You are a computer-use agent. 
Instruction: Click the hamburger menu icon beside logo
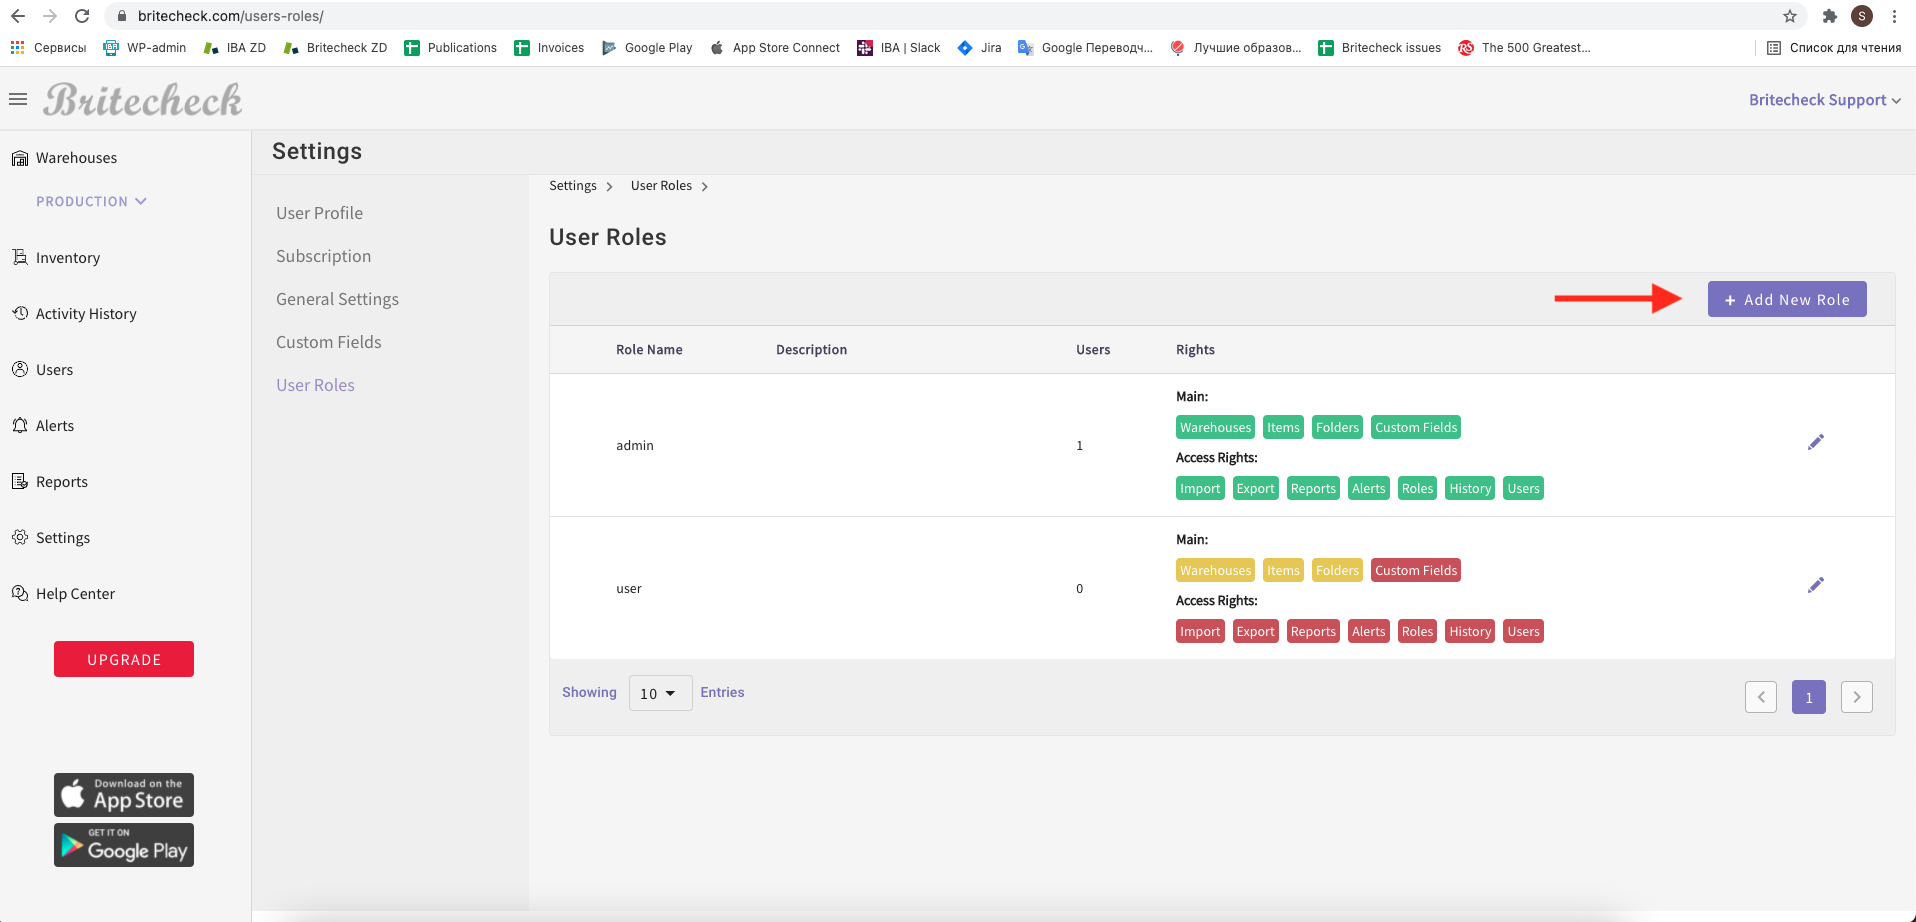(18, 99)
